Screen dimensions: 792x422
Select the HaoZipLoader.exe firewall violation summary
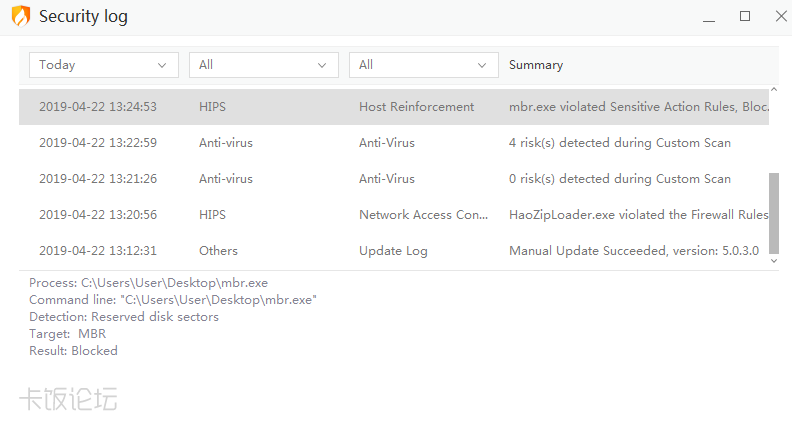point(638,215)
